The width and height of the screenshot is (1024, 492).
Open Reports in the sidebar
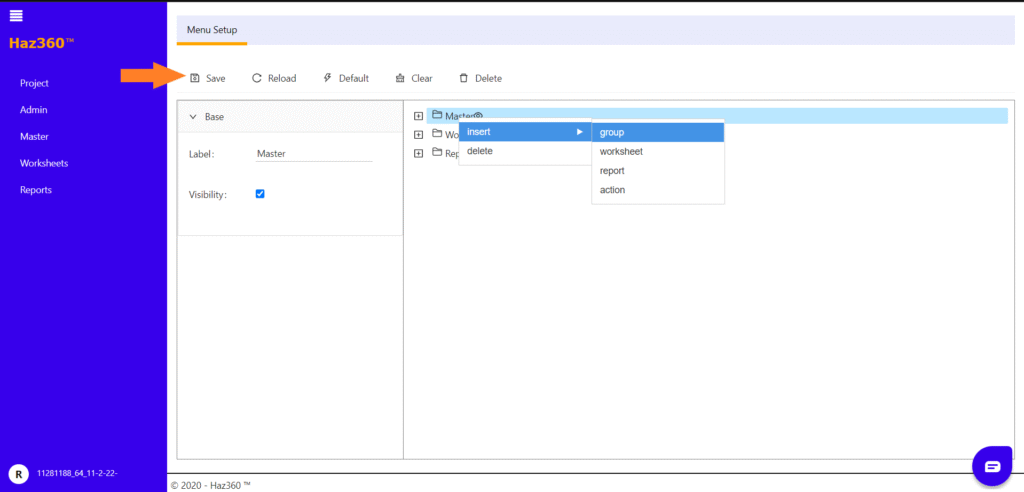coord(36,190)
